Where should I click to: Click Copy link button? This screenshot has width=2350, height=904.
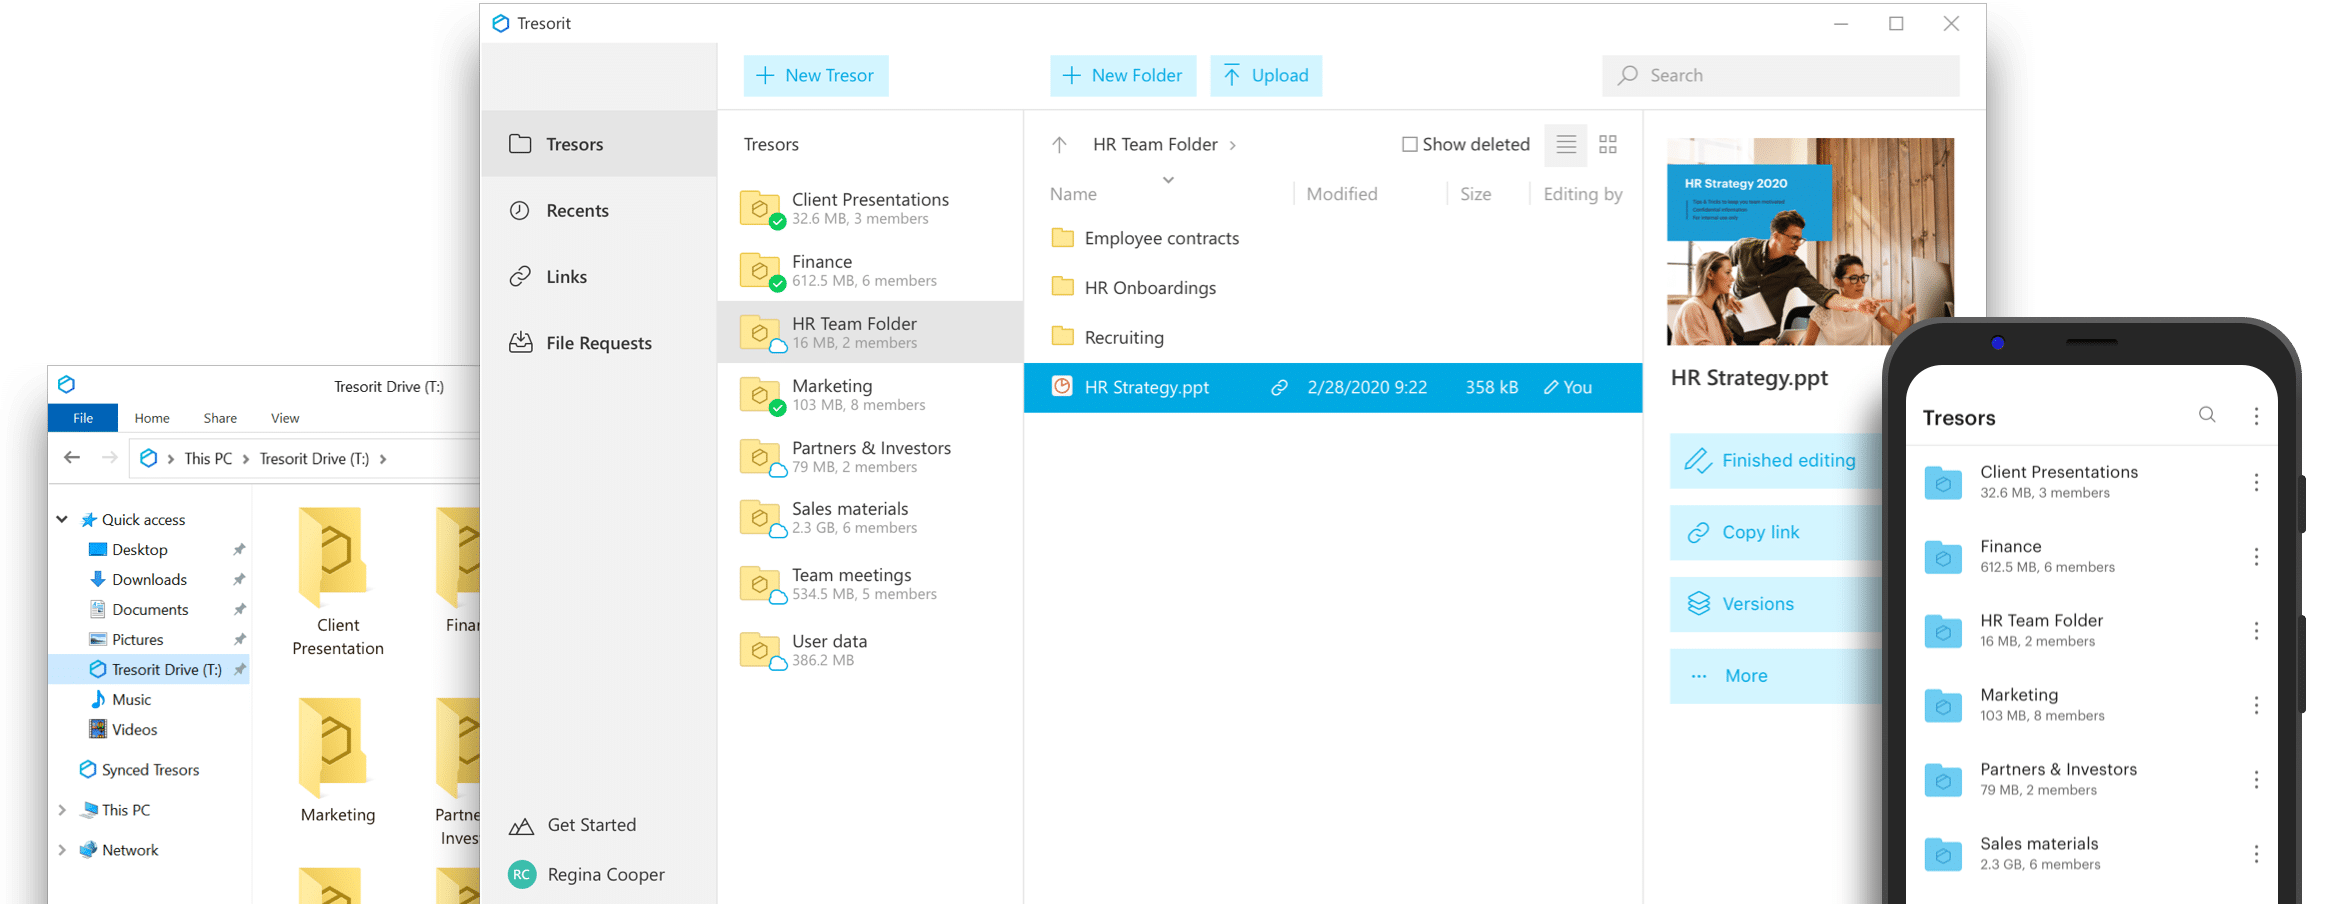coord(1776,533)
